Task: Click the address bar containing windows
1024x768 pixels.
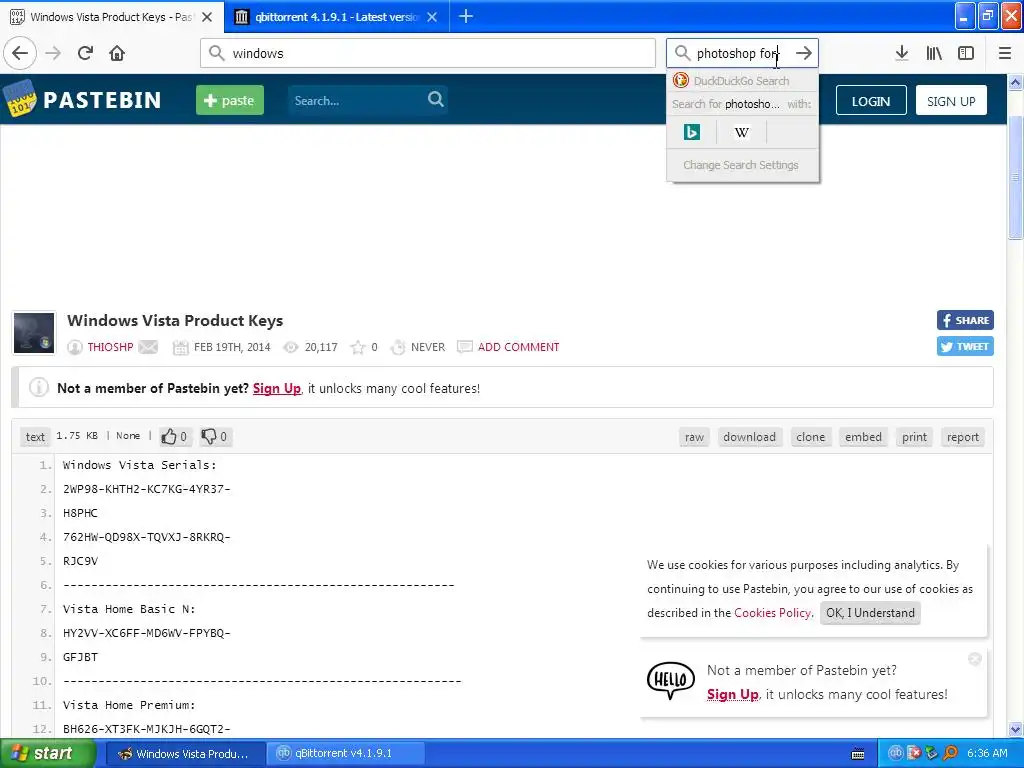Action: click(428, 53)
